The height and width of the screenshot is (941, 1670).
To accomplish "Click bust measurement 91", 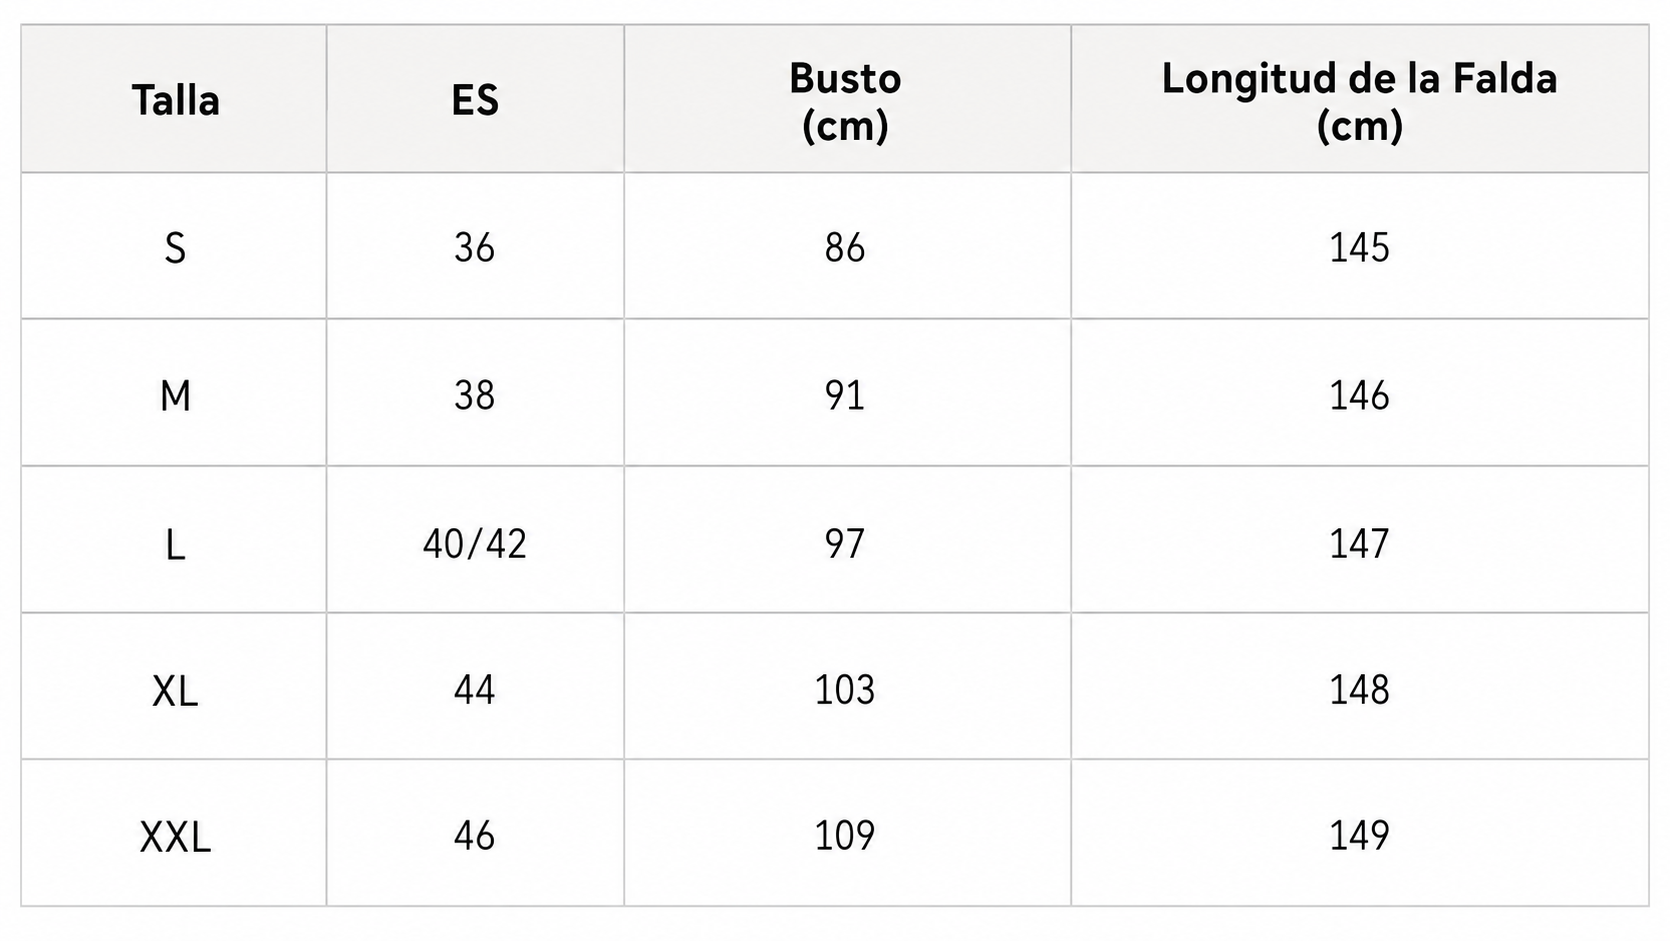I will pos(845,395).
